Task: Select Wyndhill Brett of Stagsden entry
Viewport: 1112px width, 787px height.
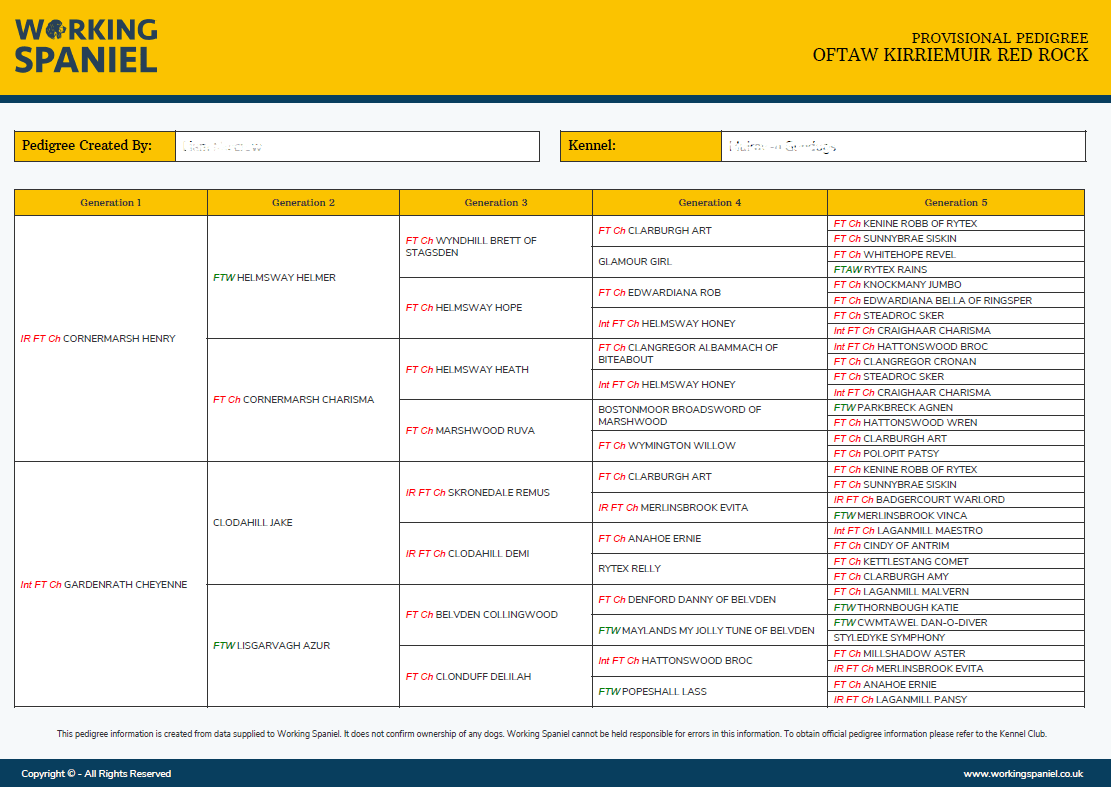Action: click(x=471, y=247)
